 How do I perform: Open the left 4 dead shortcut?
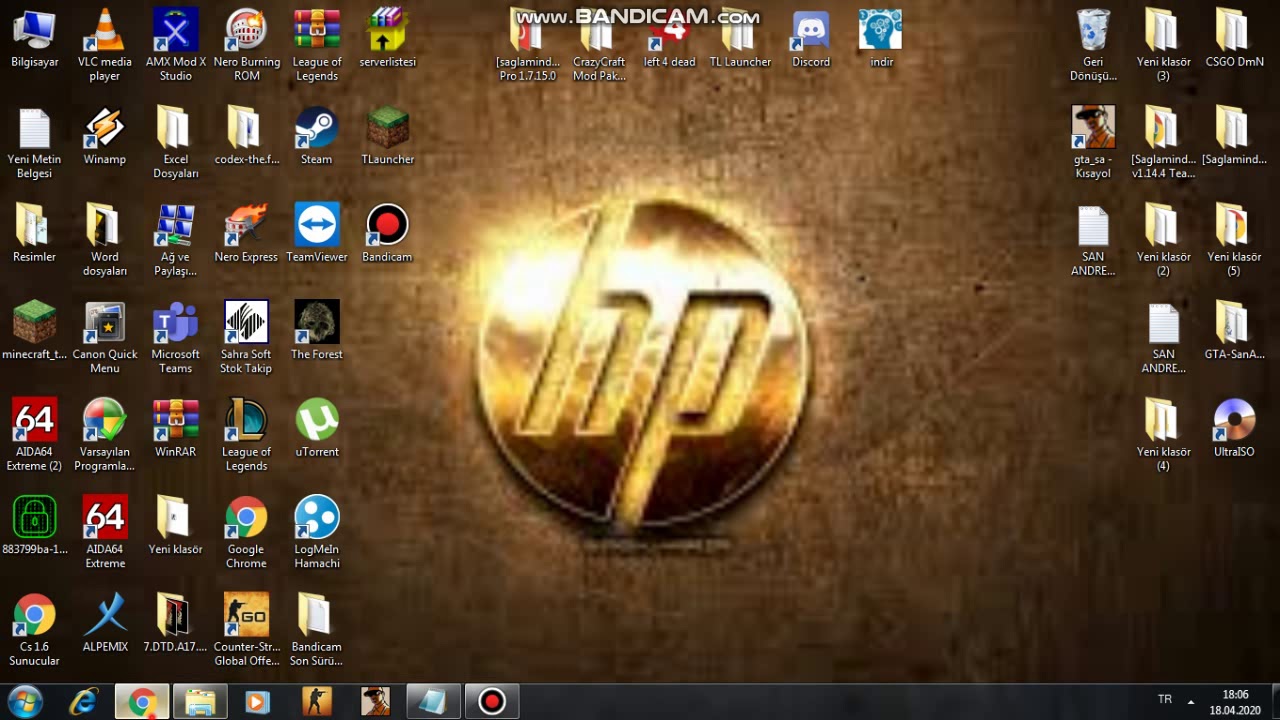pos(669,40)
